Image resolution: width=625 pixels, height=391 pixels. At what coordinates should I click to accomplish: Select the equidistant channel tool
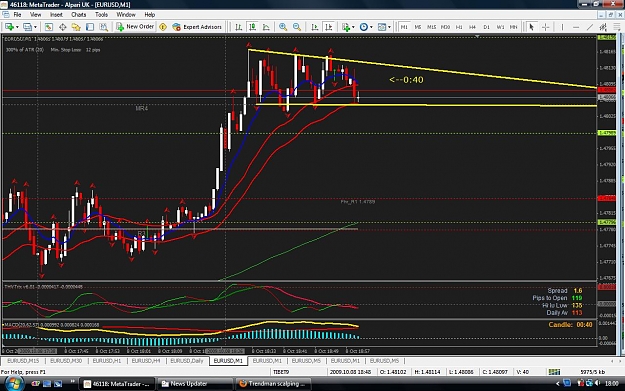tap(603, 27)
